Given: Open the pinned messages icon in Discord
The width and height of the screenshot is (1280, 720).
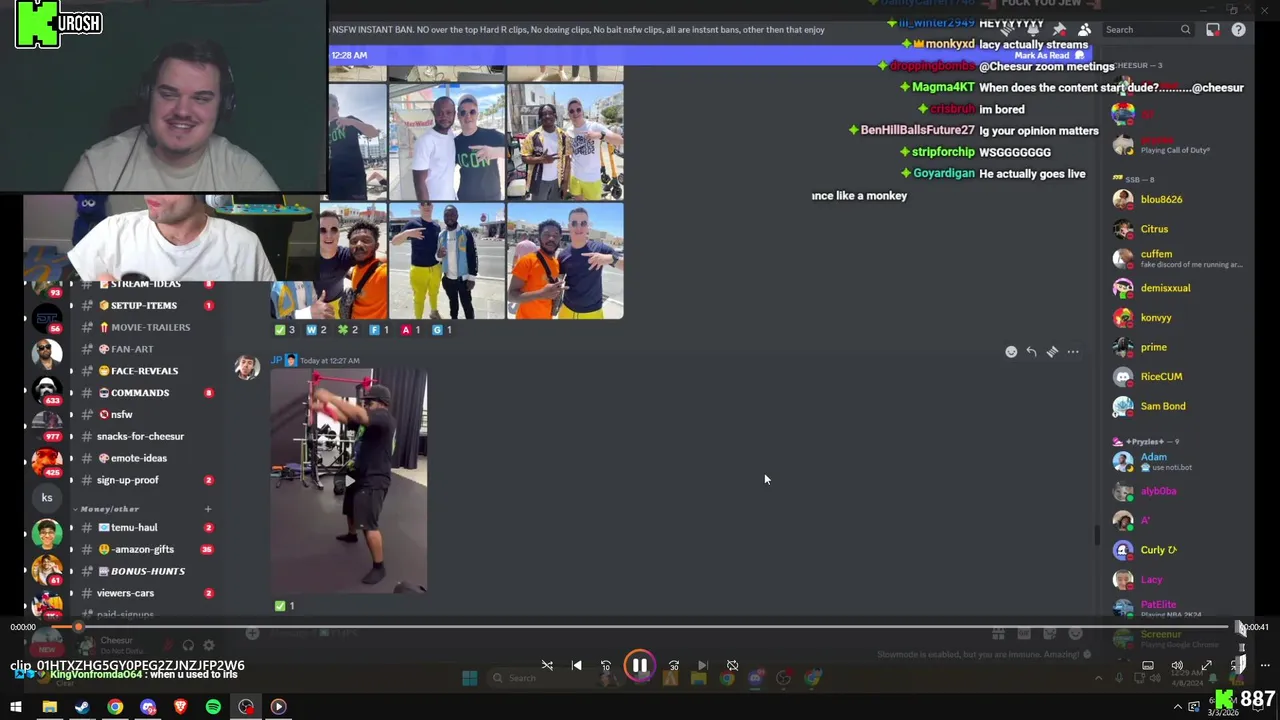Looking at the screenshot, I should pos(1059,30).
